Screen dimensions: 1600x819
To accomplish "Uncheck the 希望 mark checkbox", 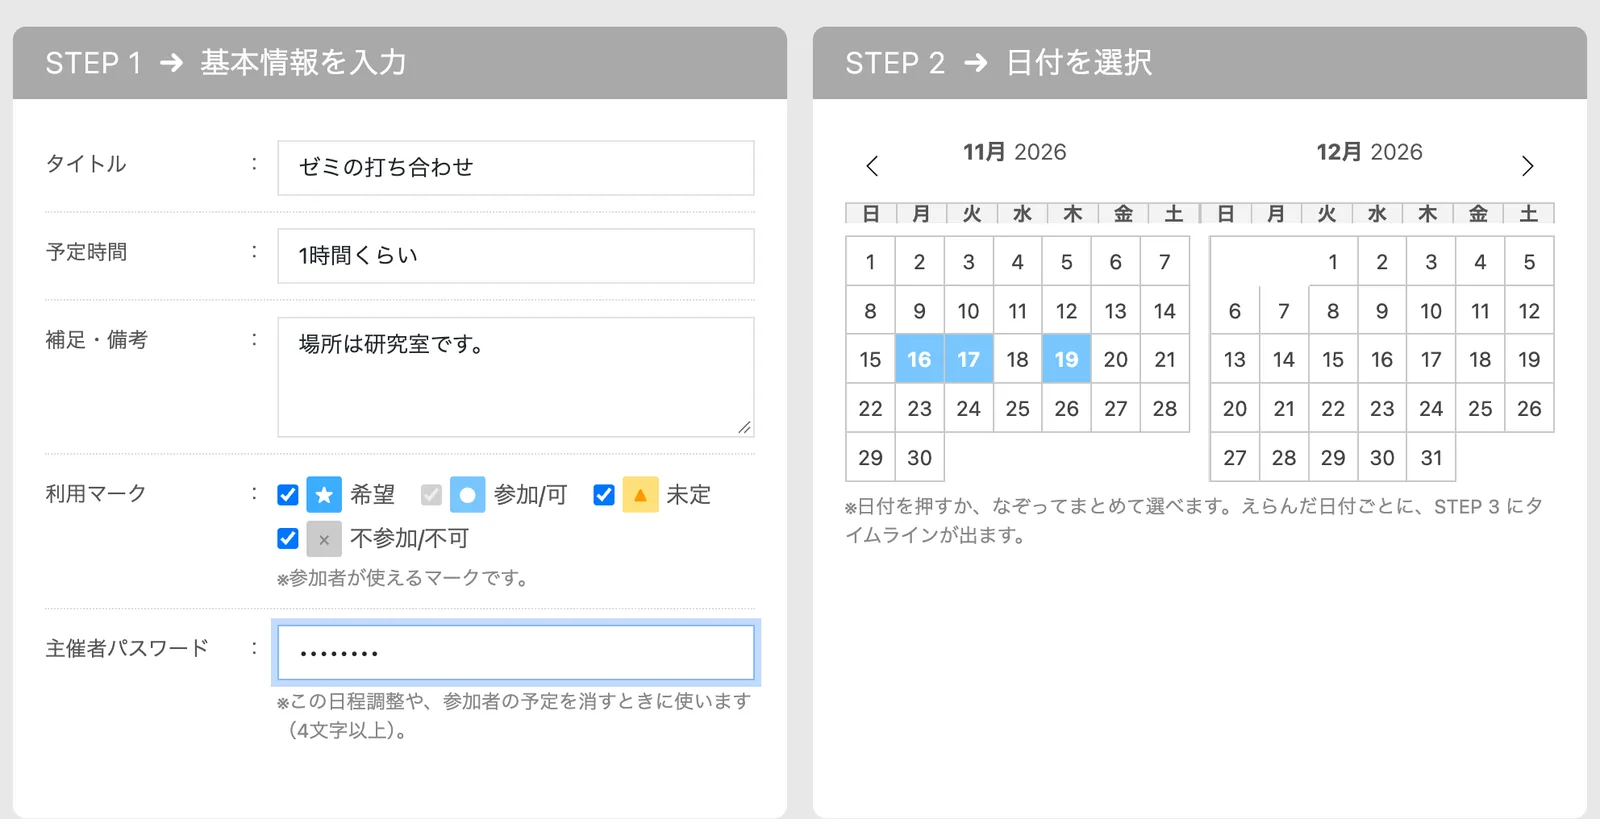I will (288, 495).
